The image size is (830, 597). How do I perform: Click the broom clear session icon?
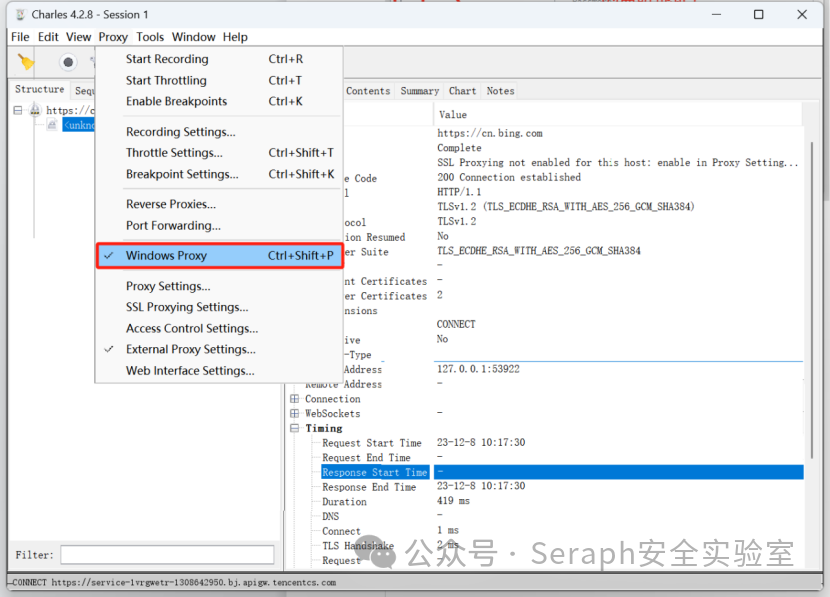25,62
